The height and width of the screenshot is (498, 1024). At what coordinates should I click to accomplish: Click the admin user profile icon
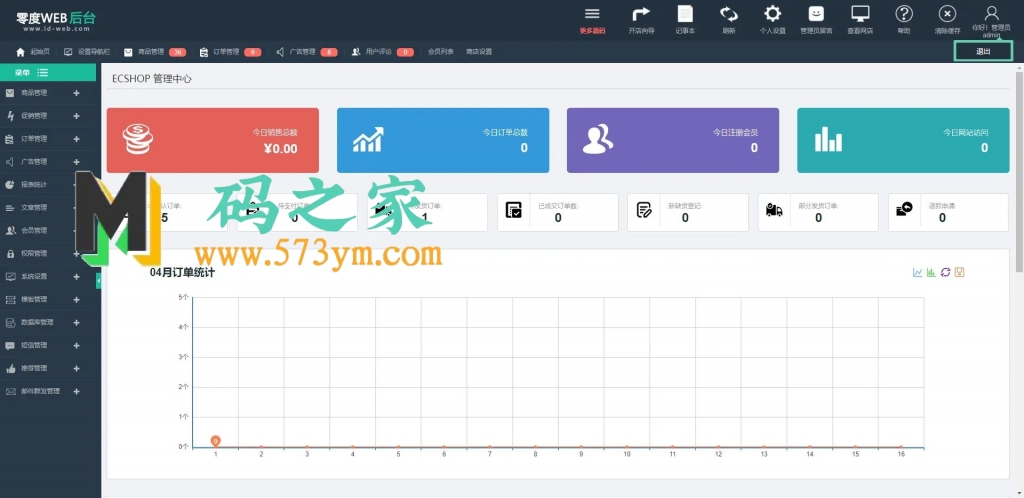(991, 13)
